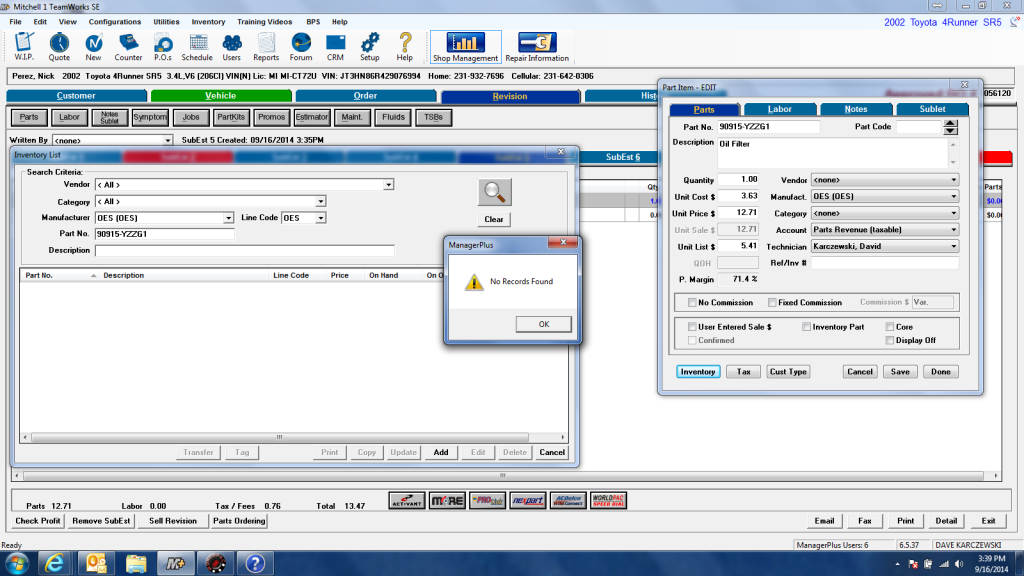Open the Written By dropdown
This screenshot has height=576, width=1024.
[168, 140]
